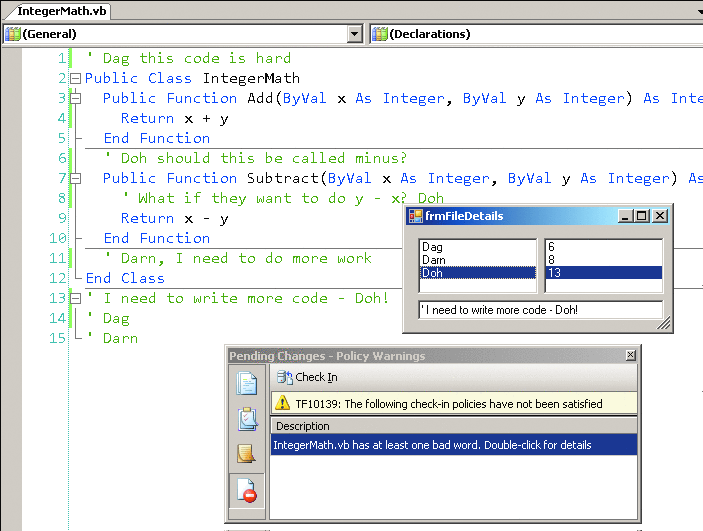Switch to the IntegerMath.vb tab
The height and width of the screenshot is (531, 703).
(x=61, y=11)
